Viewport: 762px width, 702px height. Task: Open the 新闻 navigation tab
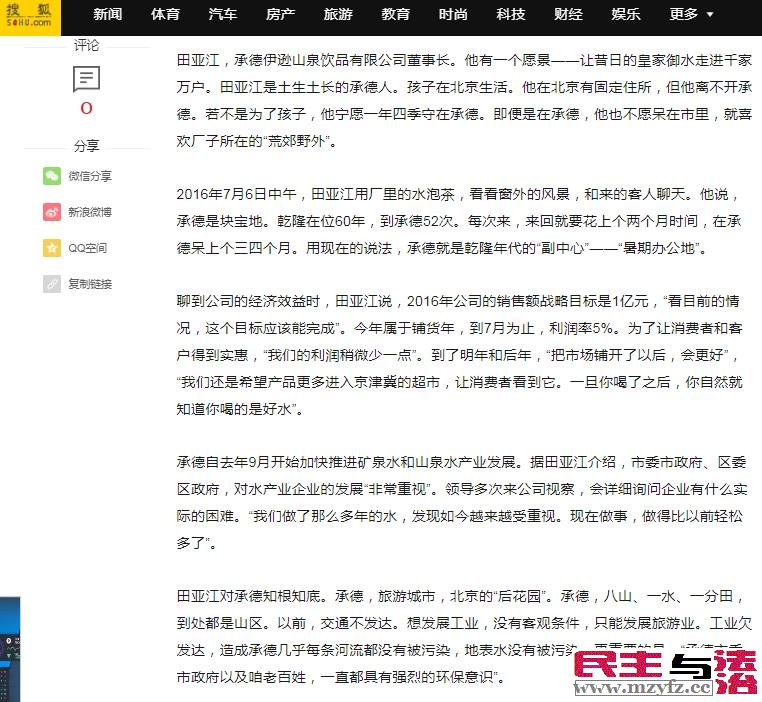(x=108, y=15)
